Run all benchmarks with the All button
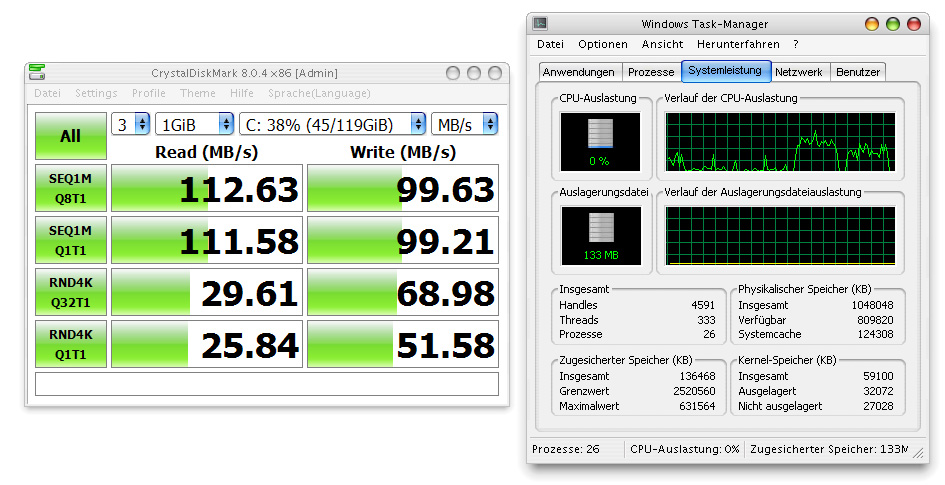The image size is (945, 485). pyautogui.click(x=71, y=136)
